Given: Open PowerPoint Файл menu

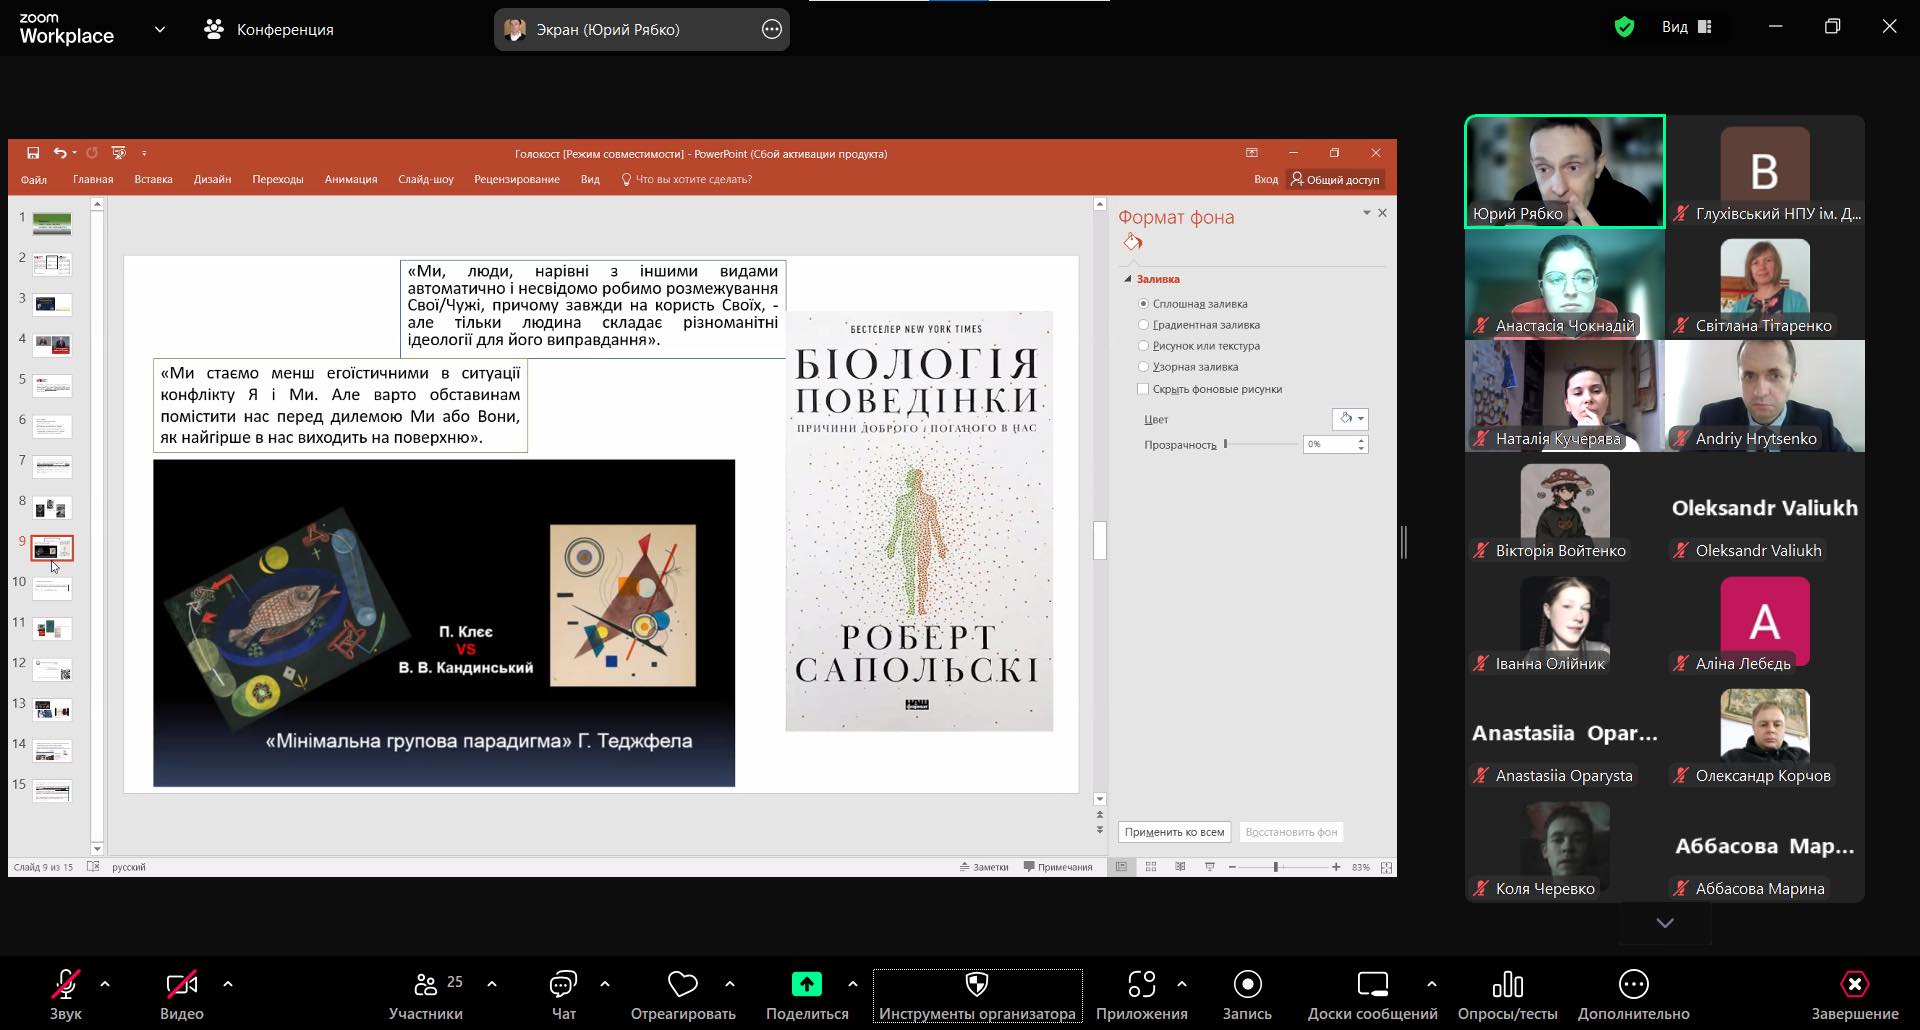Looking at the screenshot, I should [x=34, y=180].
